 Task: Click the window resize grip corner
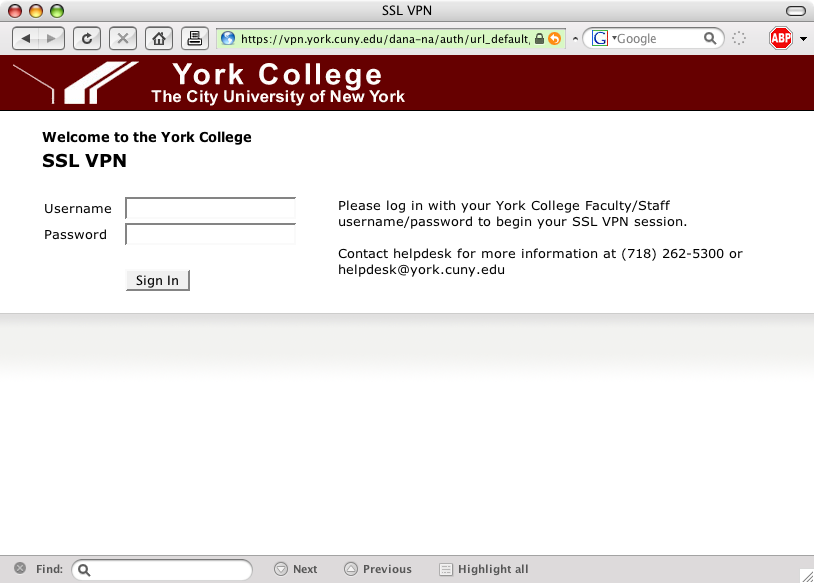807,576
